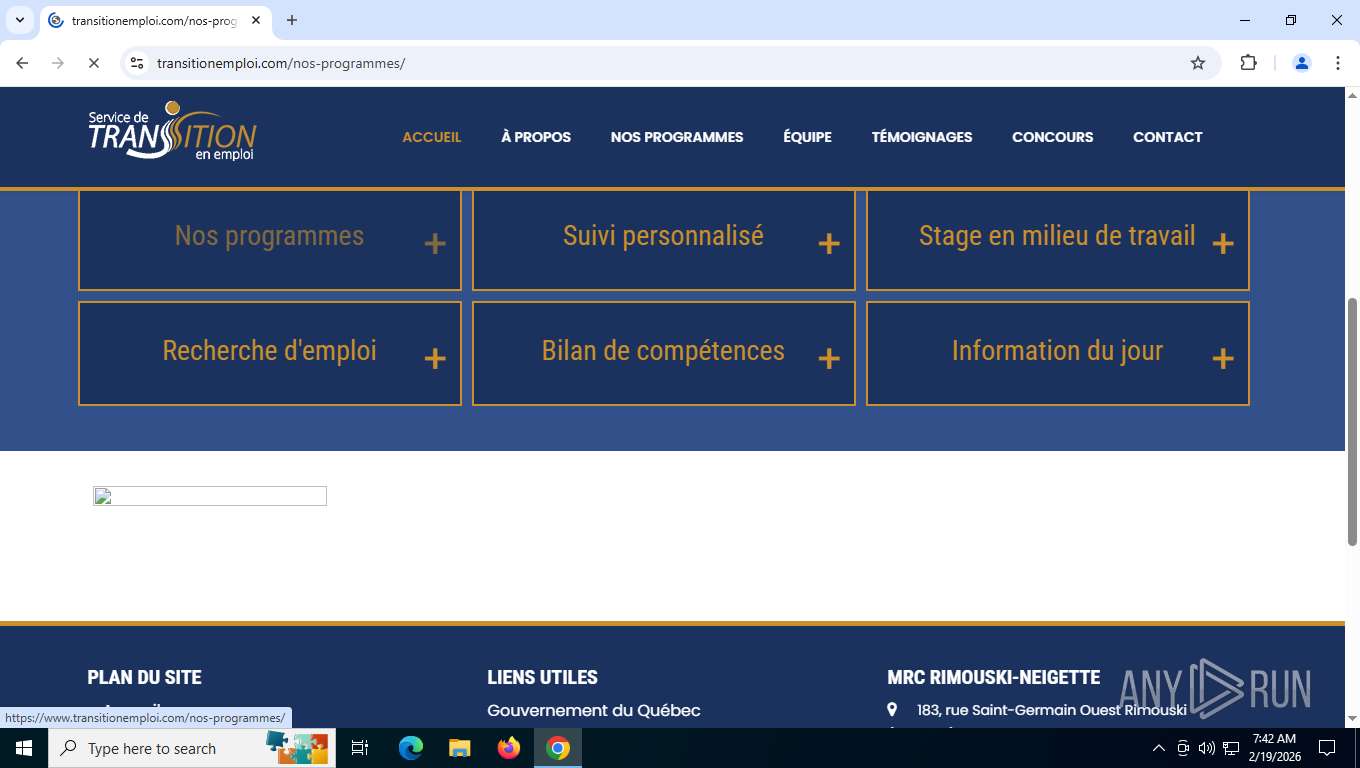
Task: Open a new tab with the plus button
Action: 292,20
